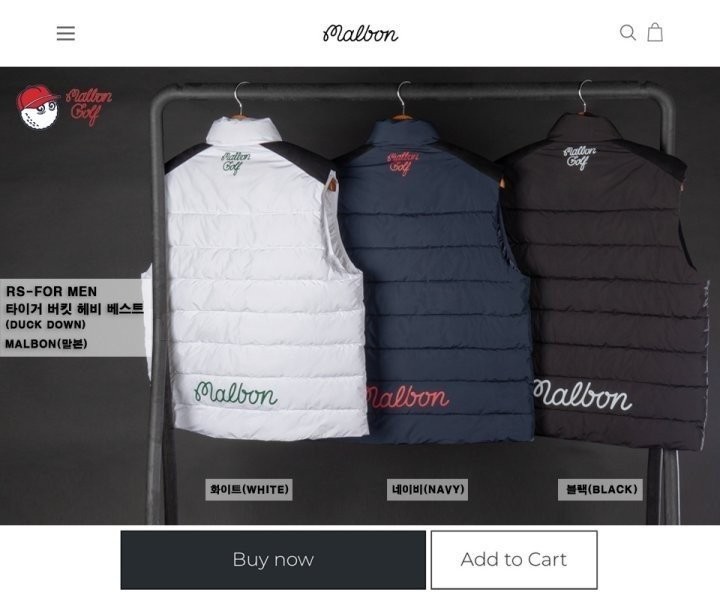Click the 블랙(BLACK) color label

tap(600, 490)
